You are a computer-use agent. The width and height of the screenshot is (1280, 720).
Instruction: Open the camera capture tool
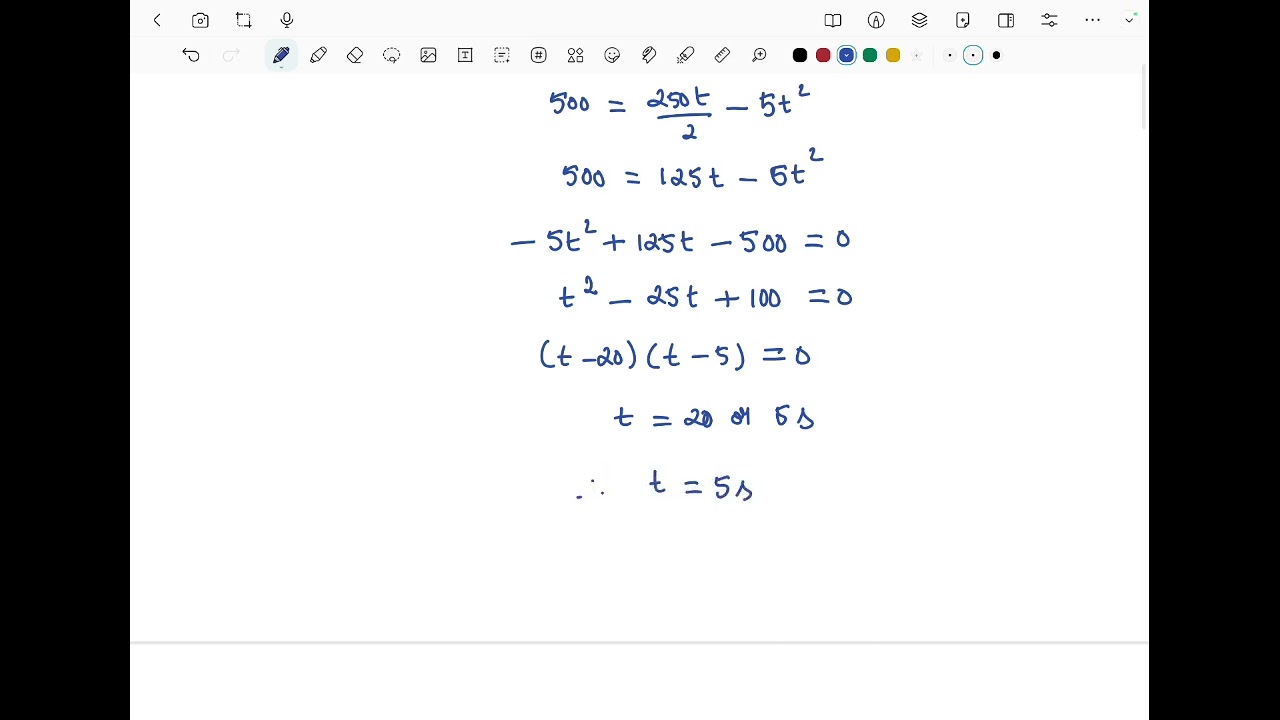(x=200, y=20)
